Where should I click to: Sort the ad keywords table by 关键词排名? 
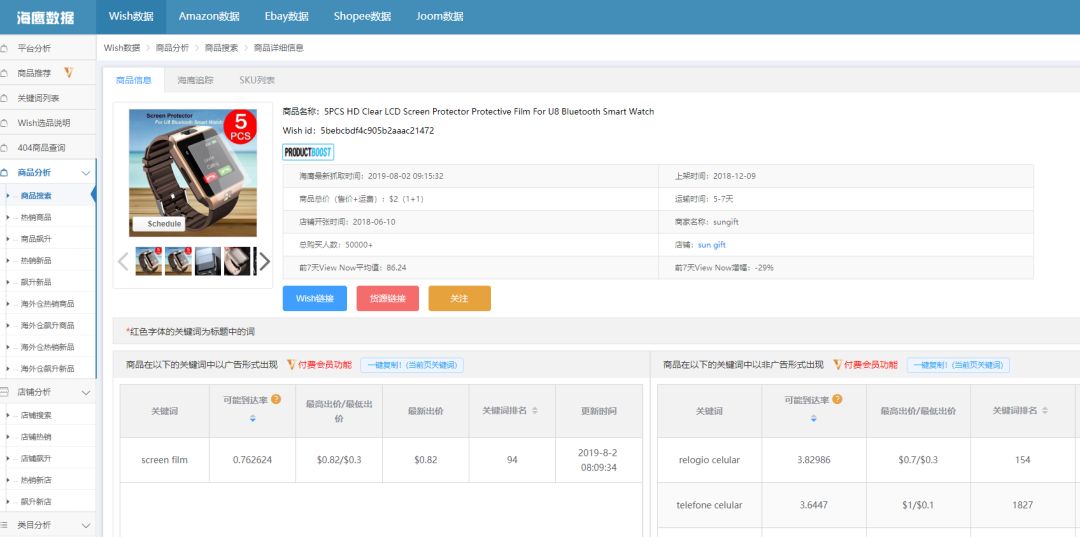[x=535, y=411]
